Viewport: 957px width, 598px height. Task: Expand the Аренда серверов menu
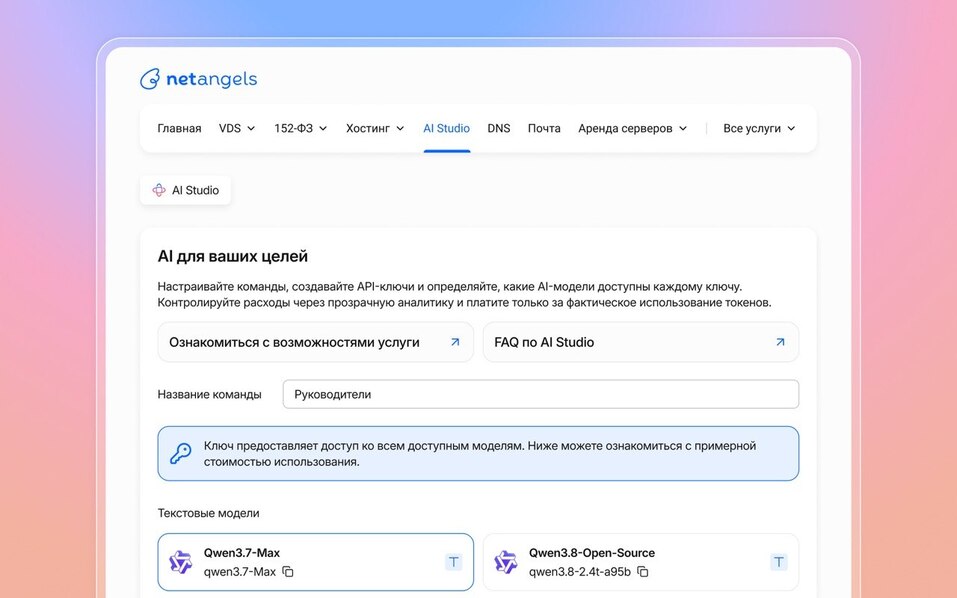pyautogui.click(x=632, y=128)
